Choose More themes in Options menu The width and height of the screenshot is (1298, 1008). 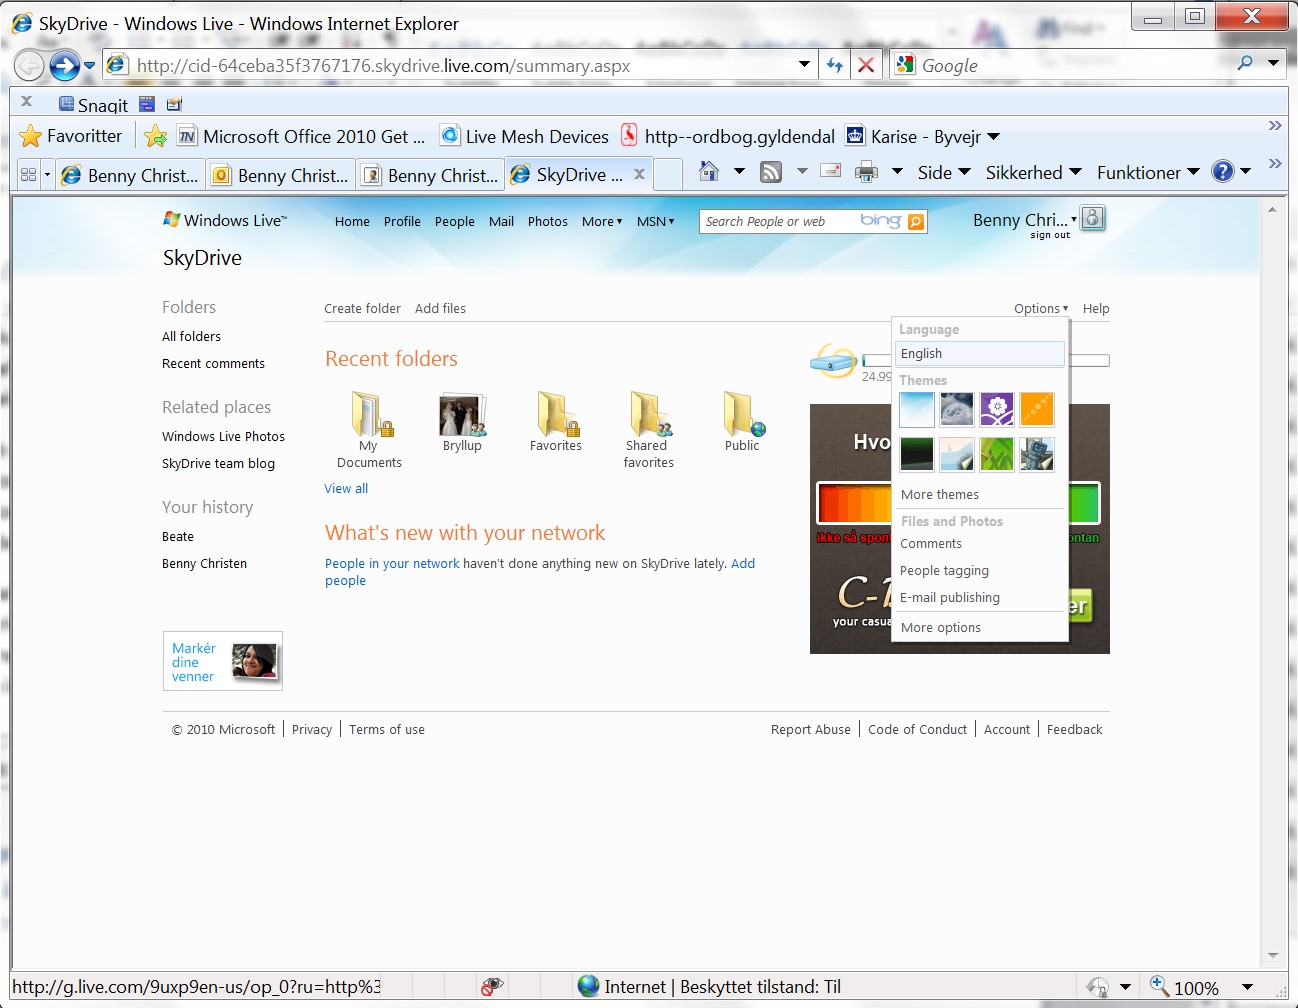(x=940, y=494)
